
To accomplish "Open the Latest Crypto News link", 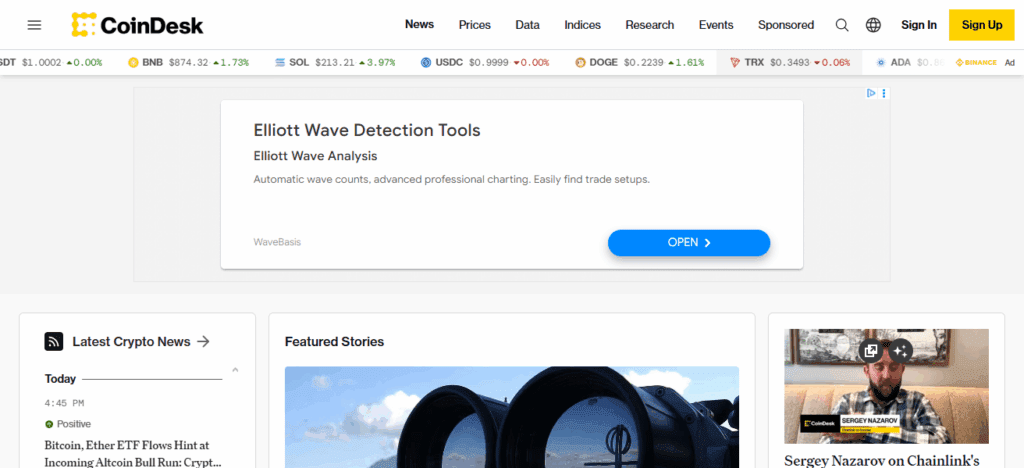I will coord(131,341).
